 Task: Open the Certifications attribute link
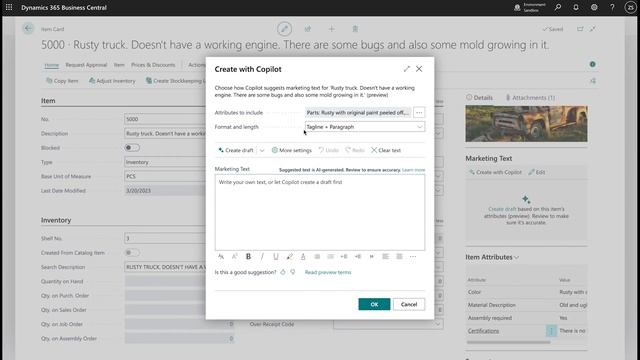point(483,331)
